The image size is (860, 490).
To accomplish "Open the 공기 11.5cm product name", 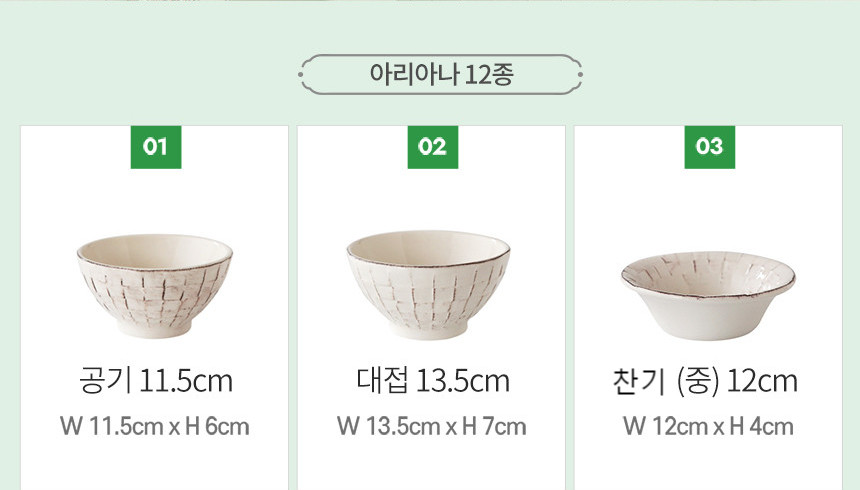I will [x=155, y=381].
